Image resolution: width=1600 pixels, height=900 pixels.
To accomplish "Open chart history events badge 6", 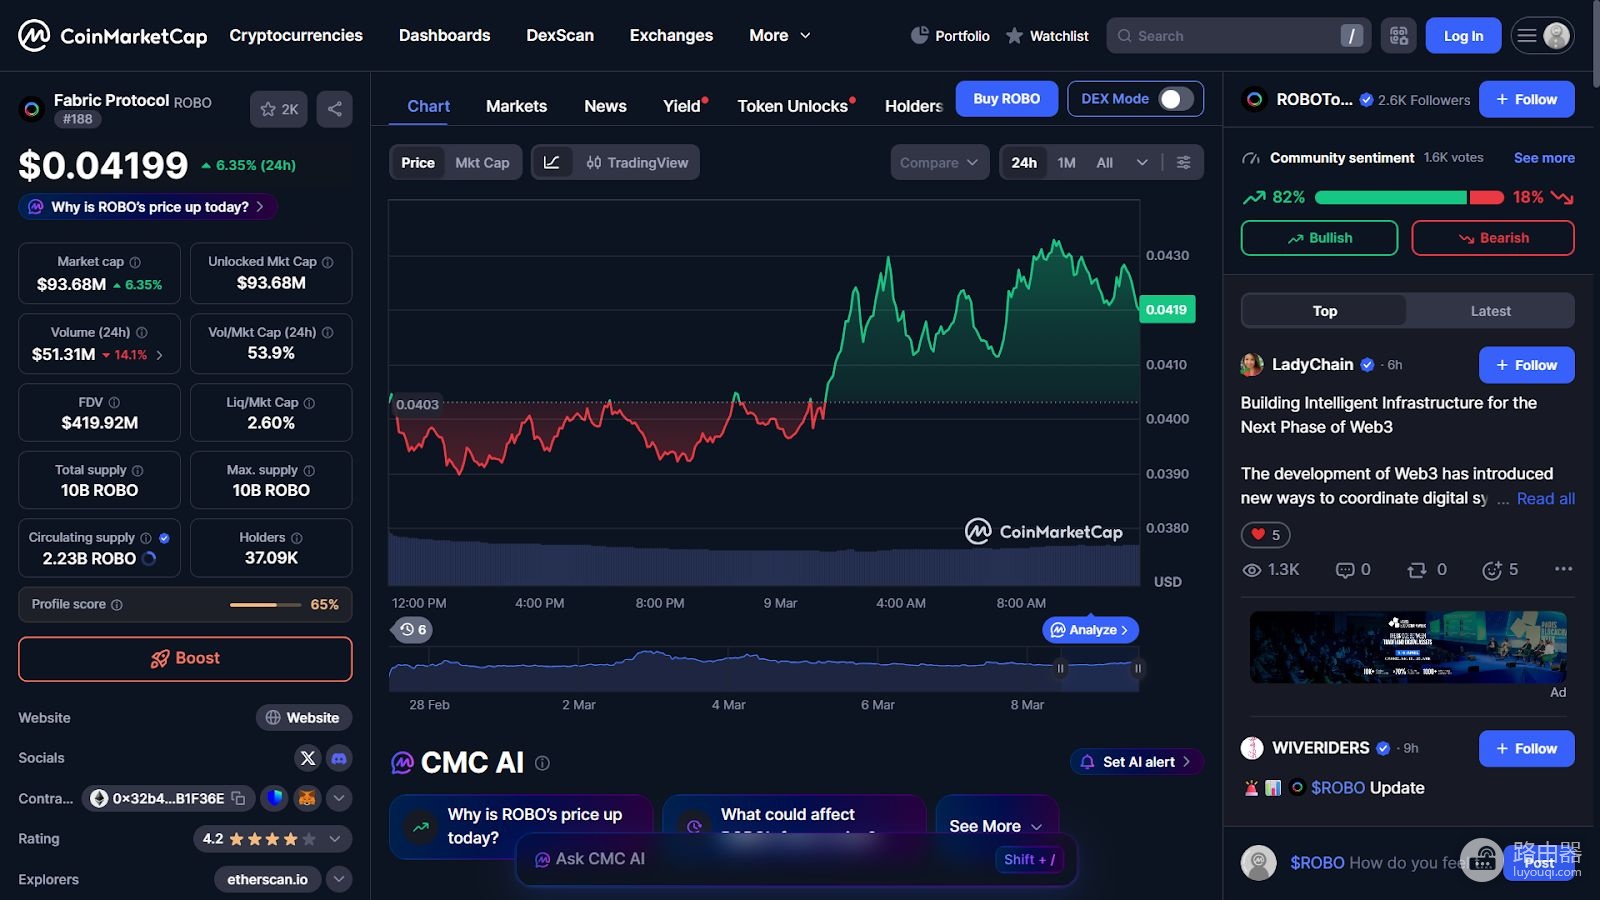I will (x=411, y=630).
